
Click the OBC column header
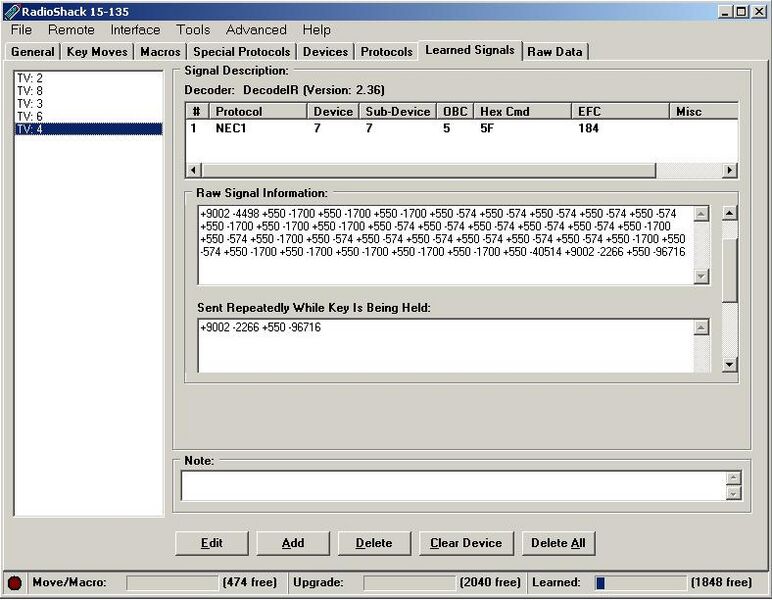455,112
